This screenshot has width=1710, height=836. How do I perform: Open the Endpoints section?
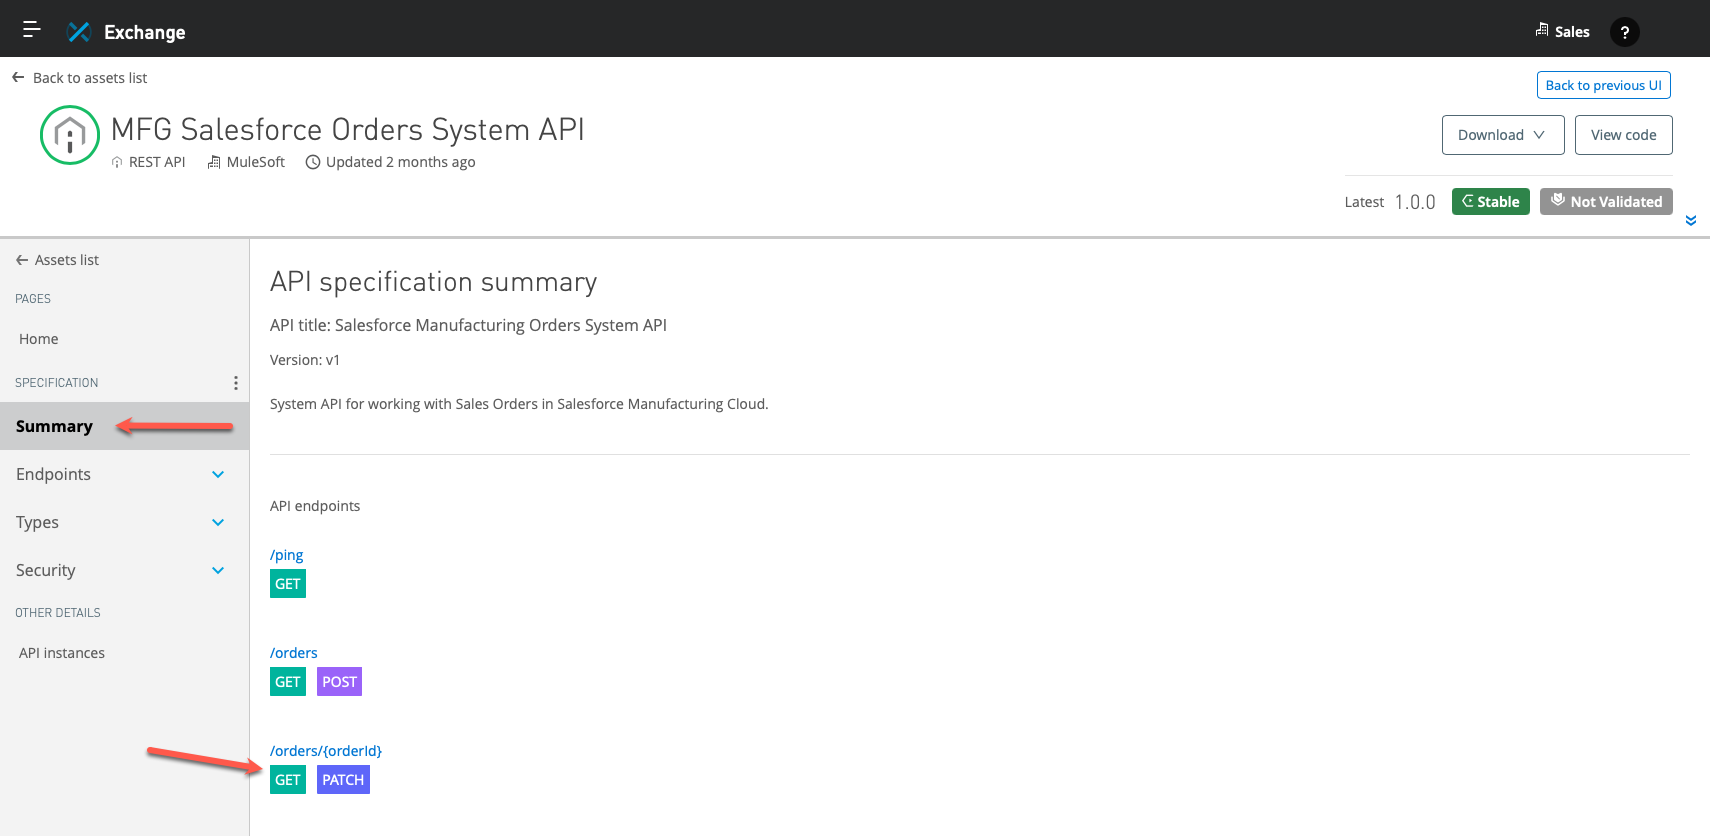(x=53, y=474)
